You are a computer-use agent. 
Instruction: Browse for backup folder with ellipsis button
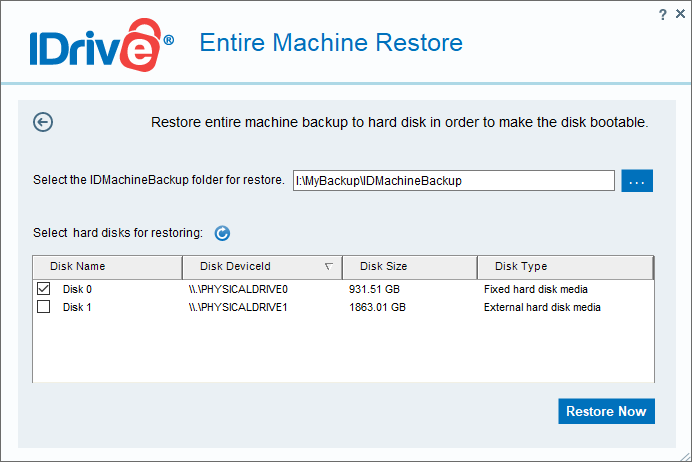(x=637, y=181)
